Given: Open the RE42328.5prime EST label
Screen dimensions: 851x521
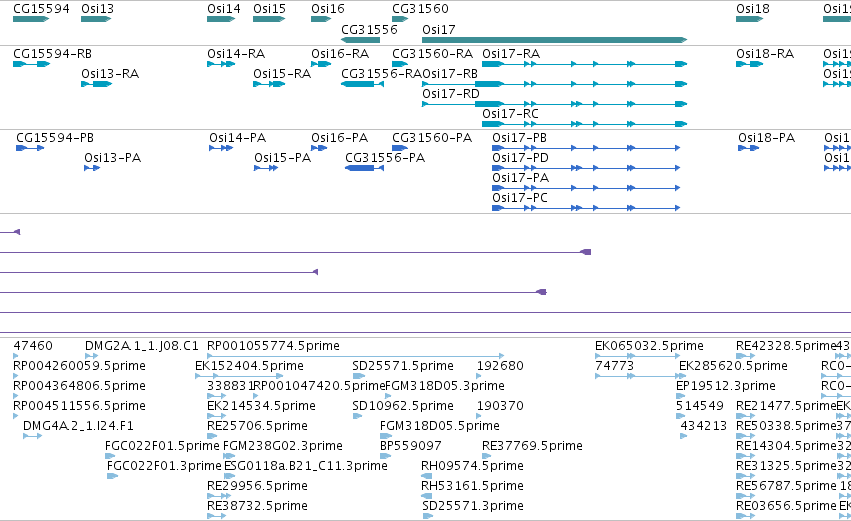Looking at the screenshot, I should [786, 346].
